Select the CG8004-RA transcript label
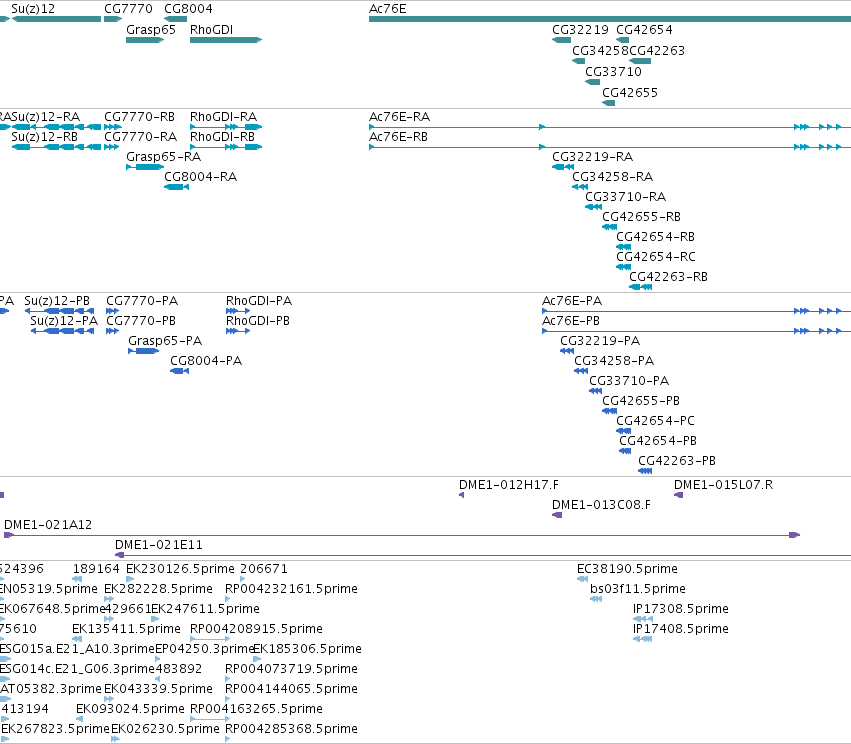This screenshot has height=744, width=851. (x=200, y=177)
